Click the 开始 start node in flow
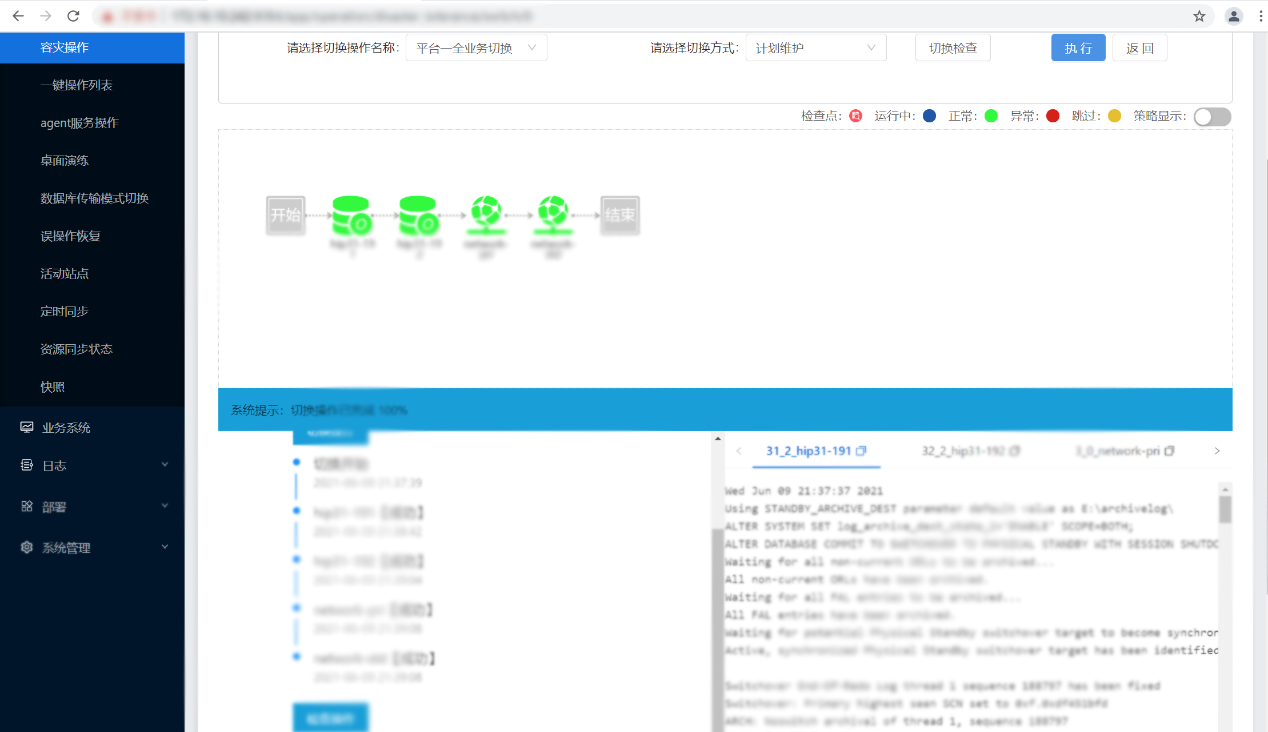 click(x=285, y=215)
